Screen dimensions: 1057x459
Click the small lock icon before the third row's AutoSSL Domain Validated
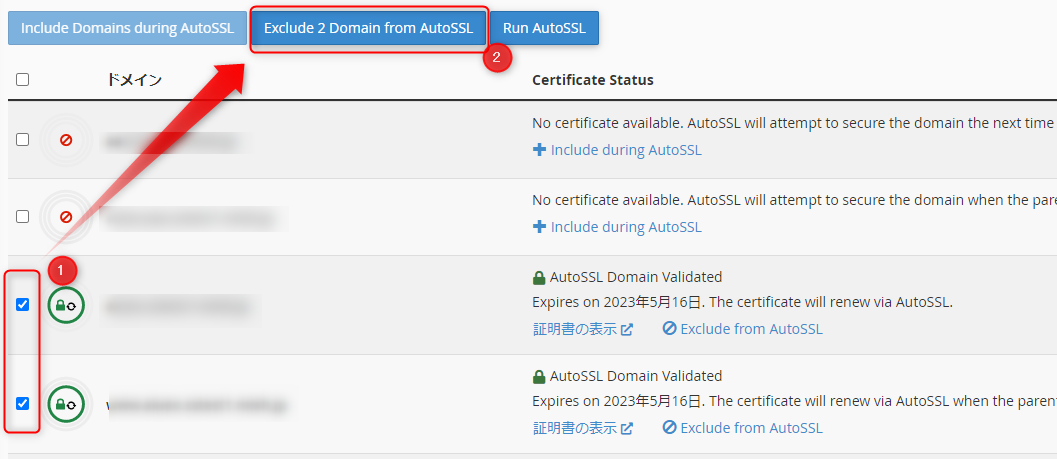coord(539,277)
